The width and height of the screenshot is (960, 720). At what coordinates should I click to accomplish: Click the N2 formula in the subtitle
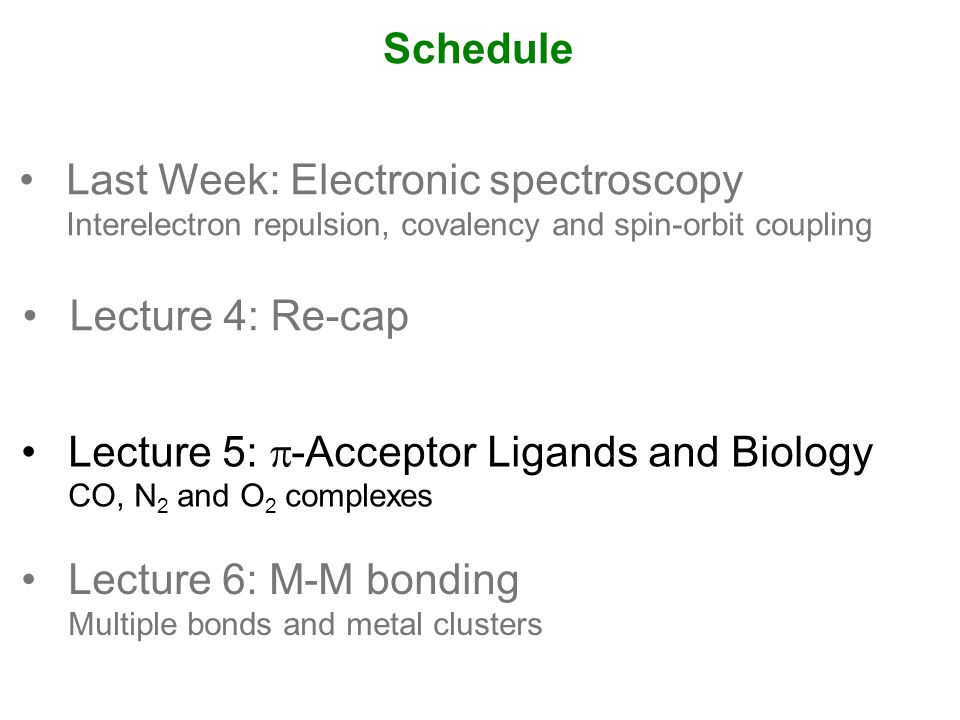151,497
